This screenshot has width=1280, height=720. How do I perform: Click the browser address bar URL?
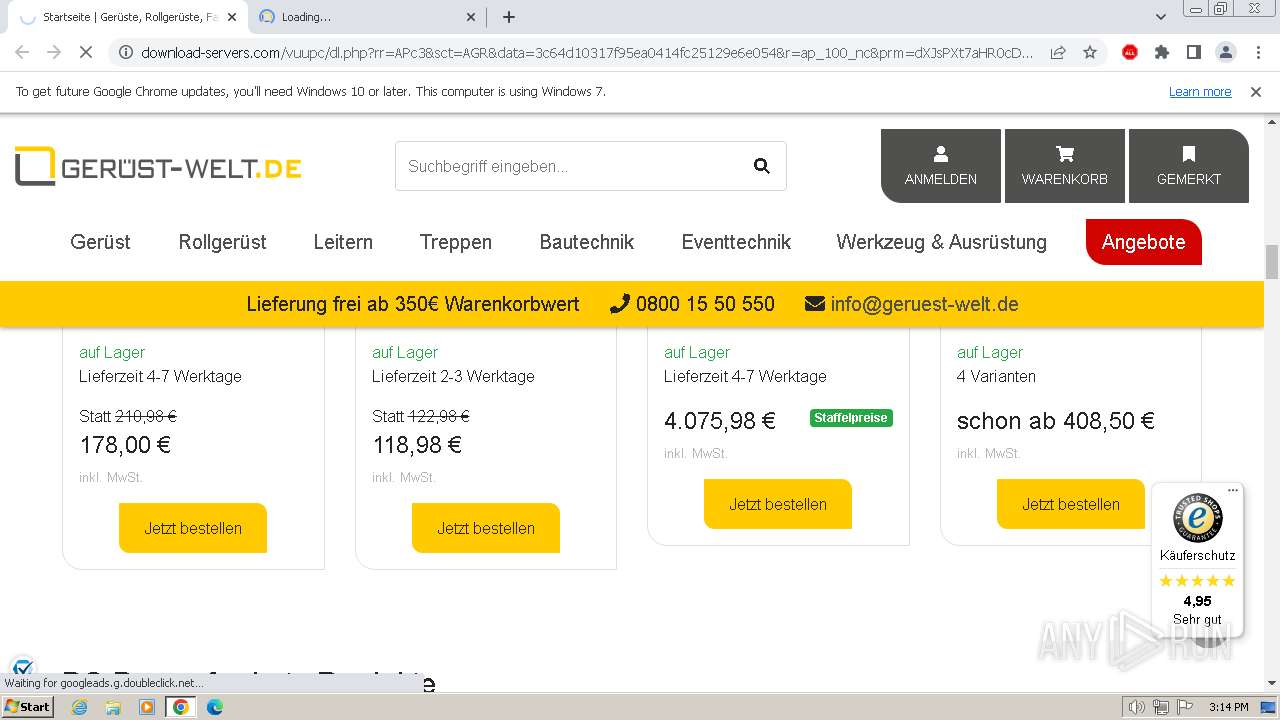tap(587, 52)
